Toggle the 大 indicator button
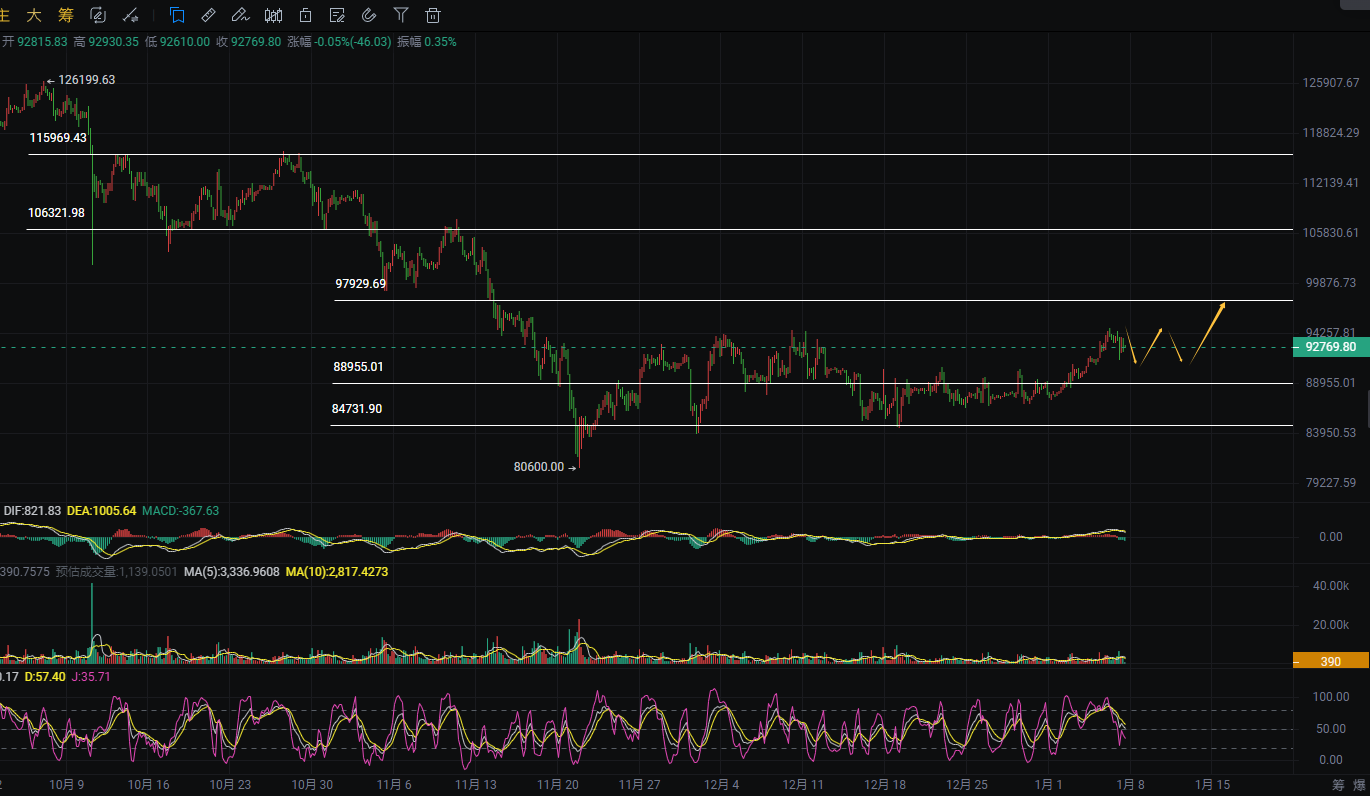Image resolution: width=1370 pixels, height=796 pixels. tap(34, 15)
